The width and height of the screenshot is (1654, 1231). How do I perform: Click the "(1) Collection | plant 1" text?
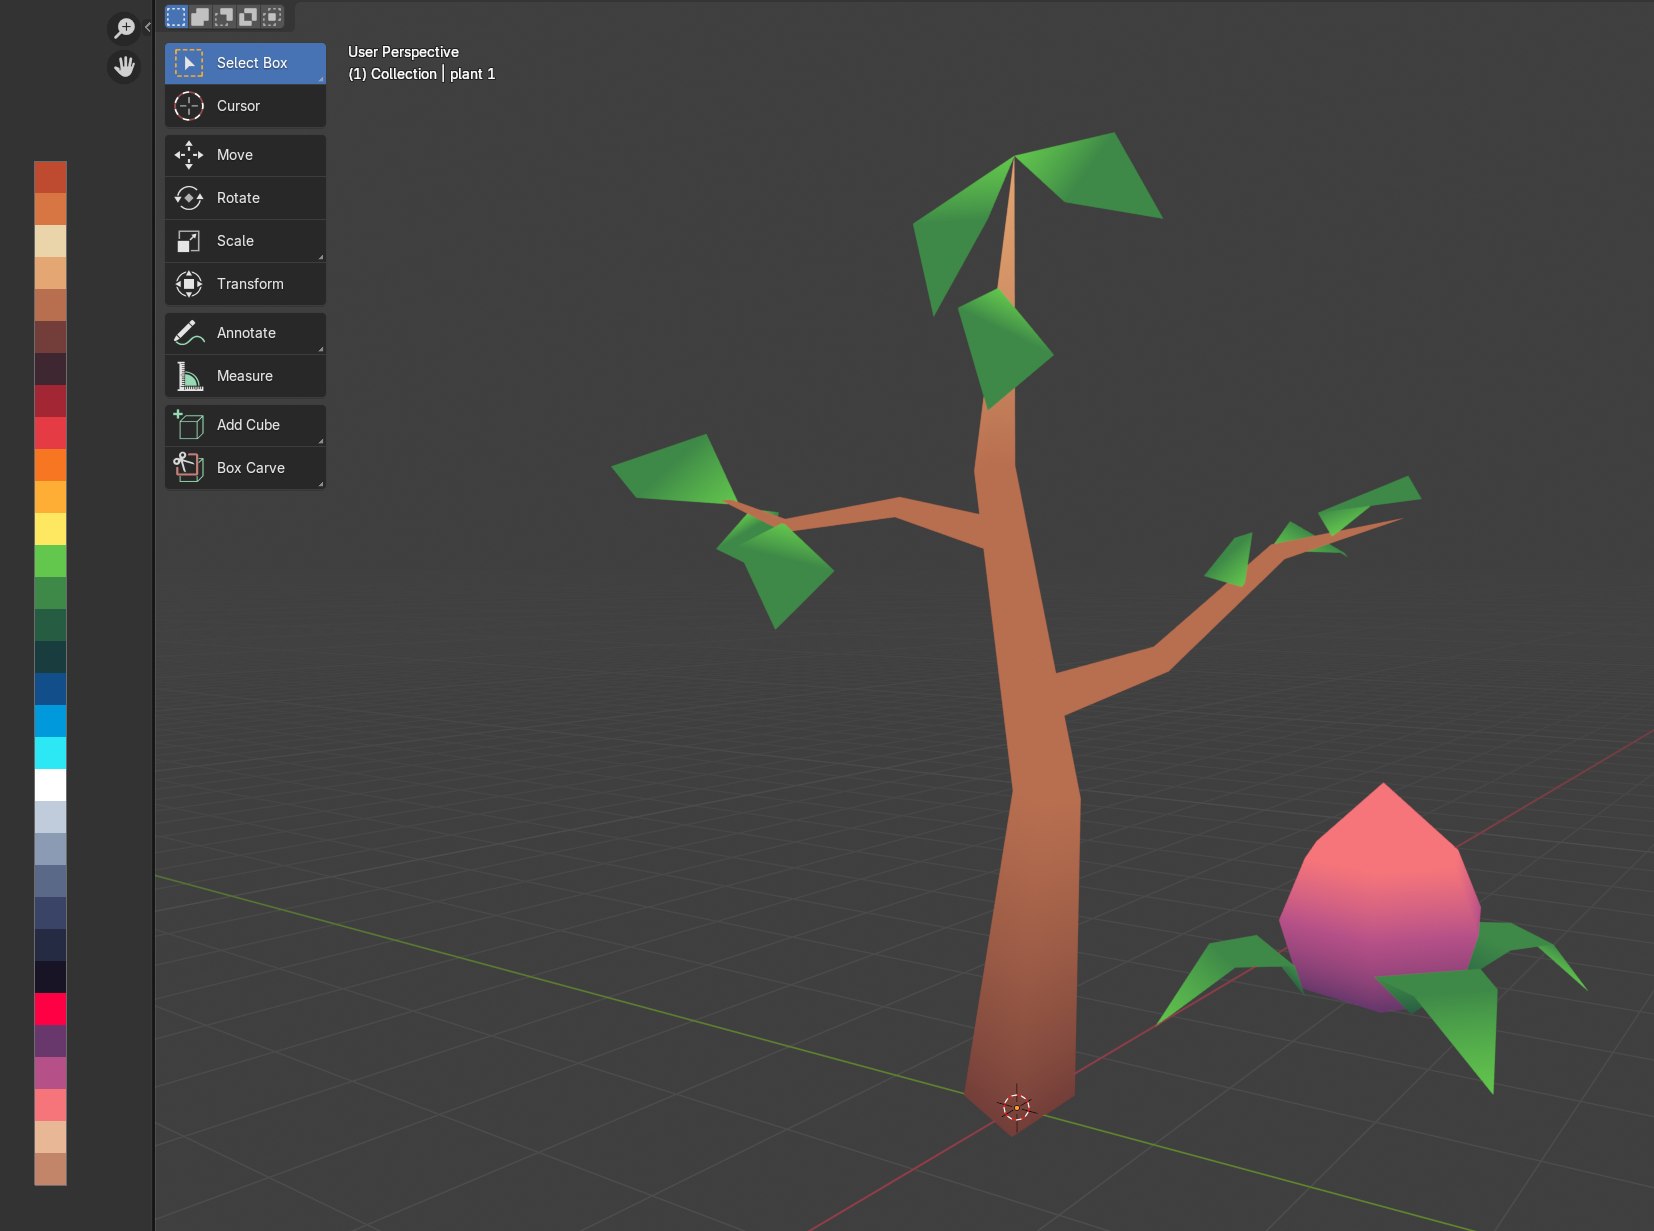click(x=421, y=74)
